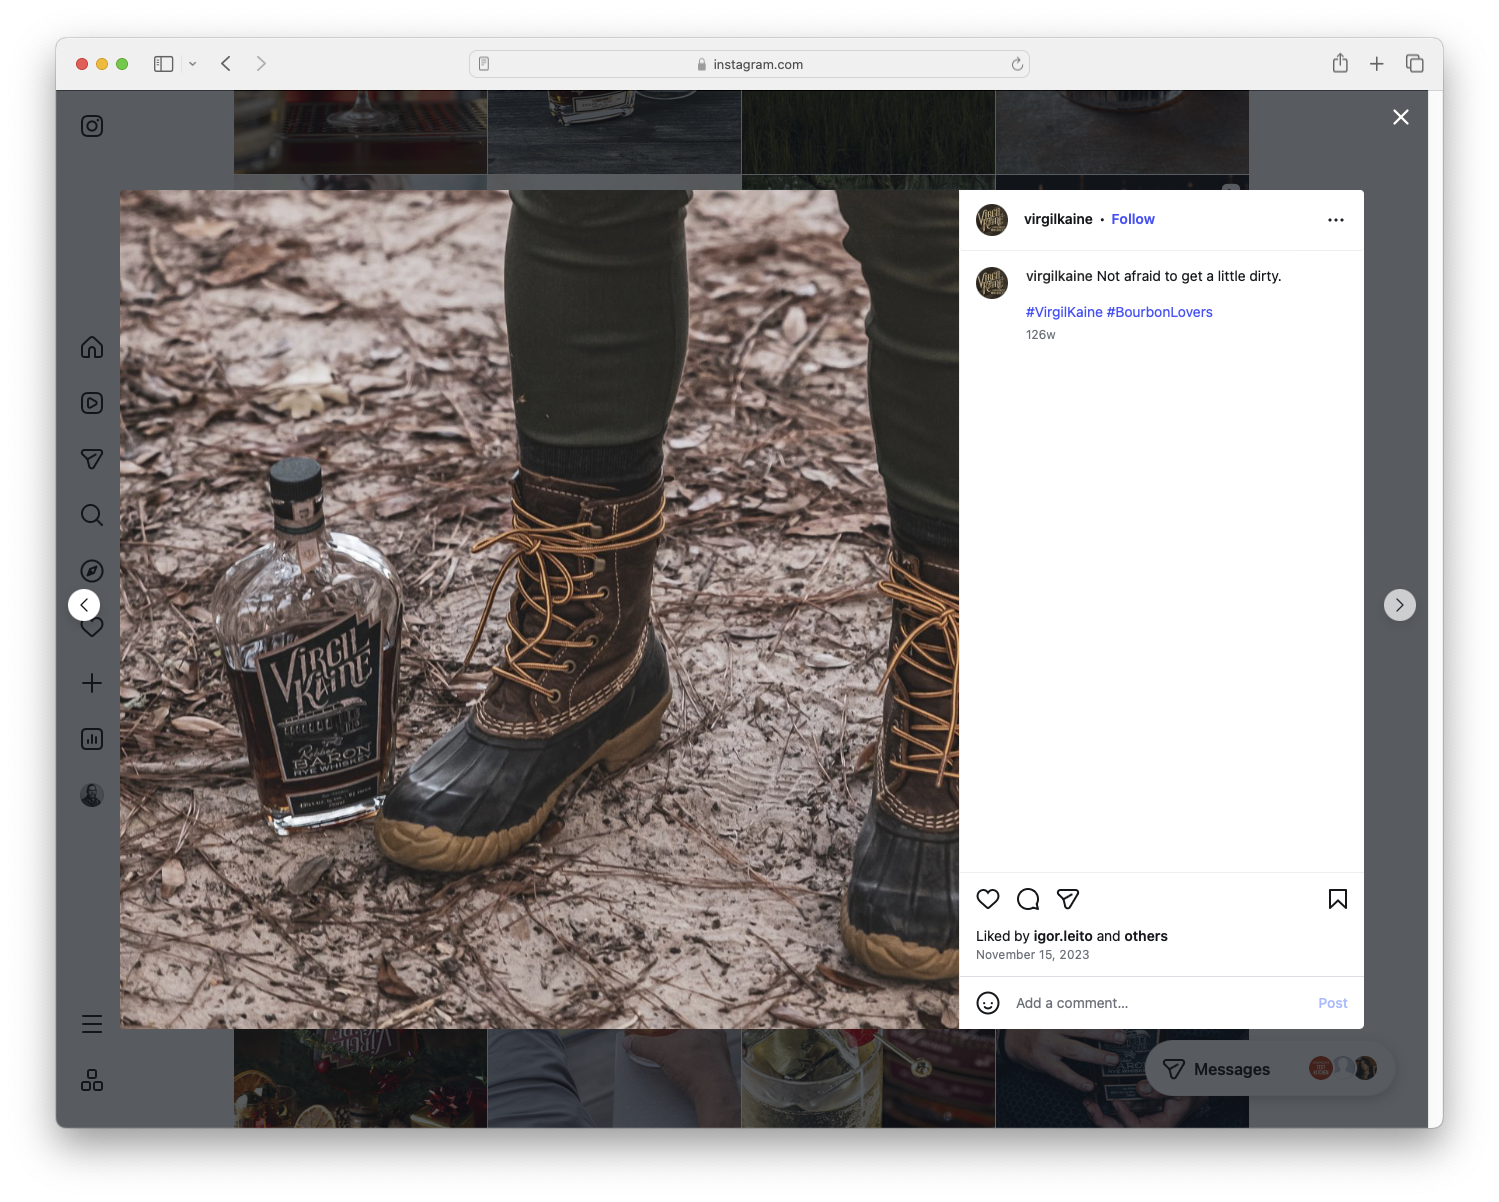Open post options with ellipsis menu
1499x1202 pixels.
pos(1336,219)
